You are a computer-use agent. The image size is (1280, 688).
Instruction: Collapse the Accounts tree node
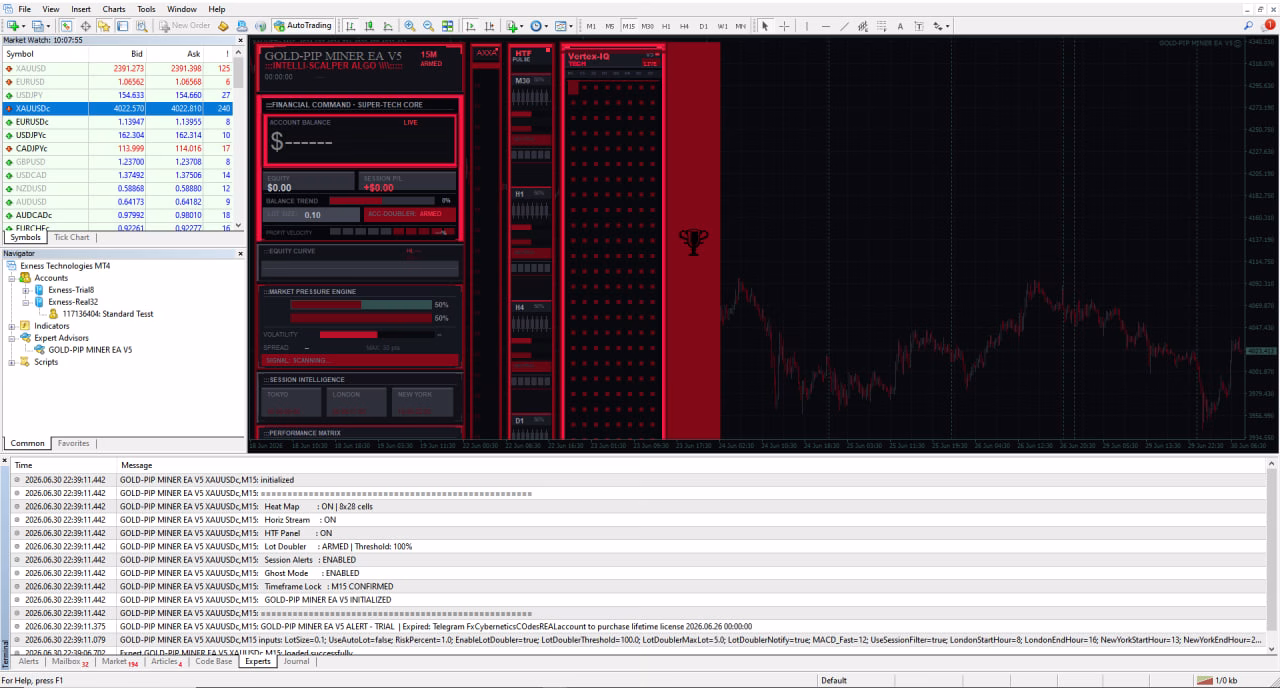pos(12,278)
